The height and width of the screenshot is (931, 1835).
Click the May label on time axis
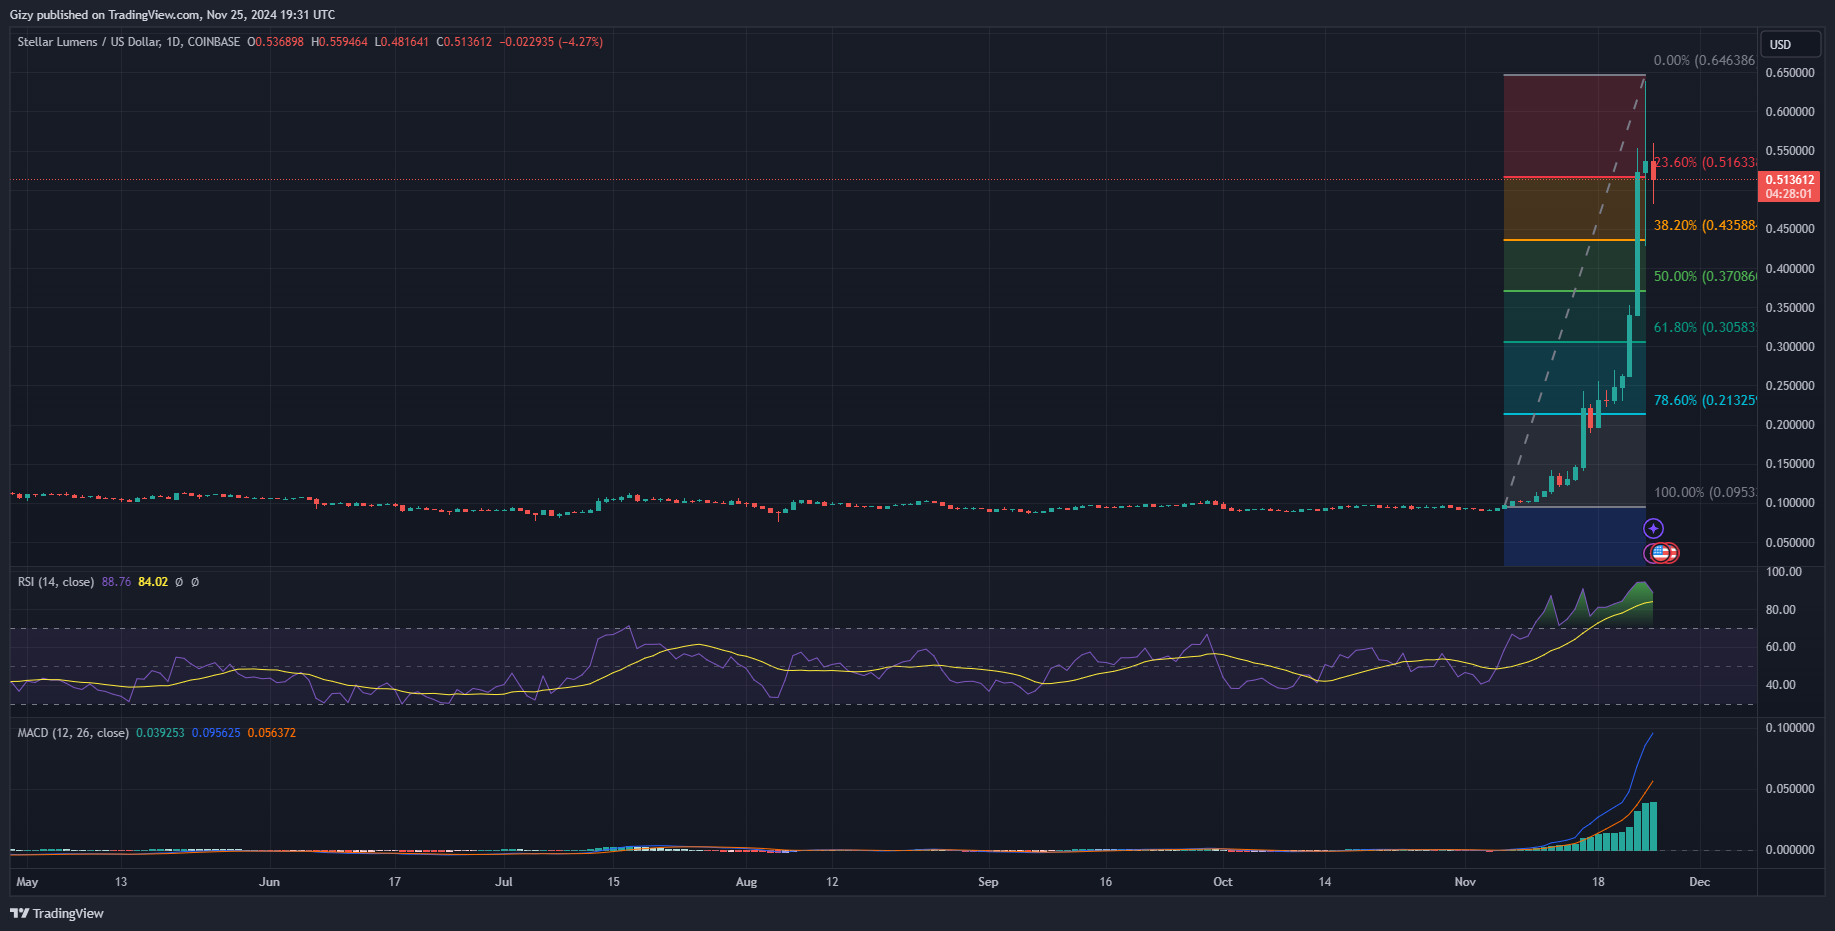click(27, 882)
